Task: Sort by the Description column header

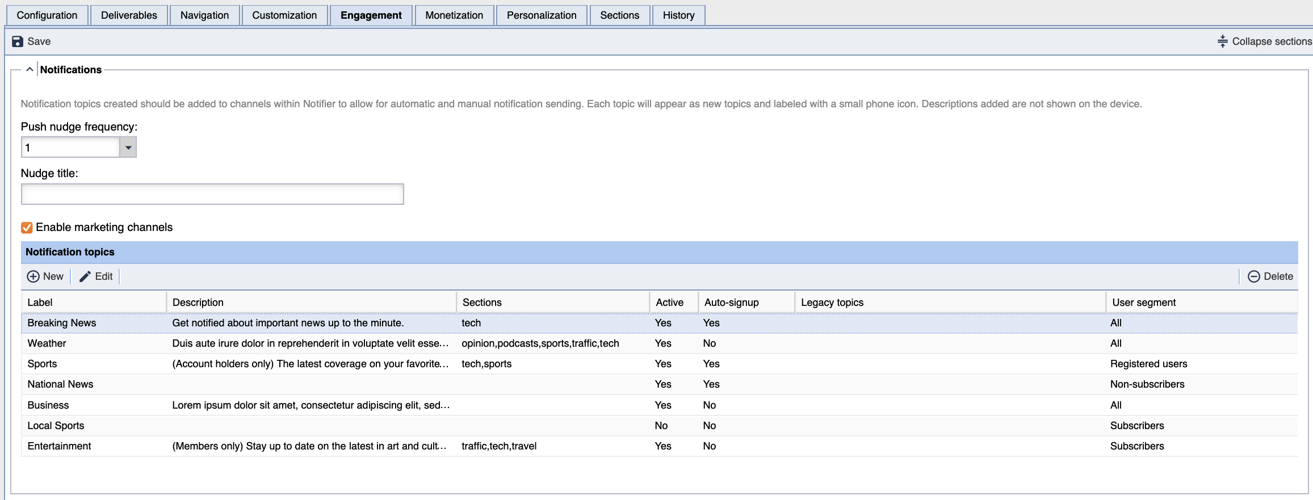Action: tap(311, 302)
